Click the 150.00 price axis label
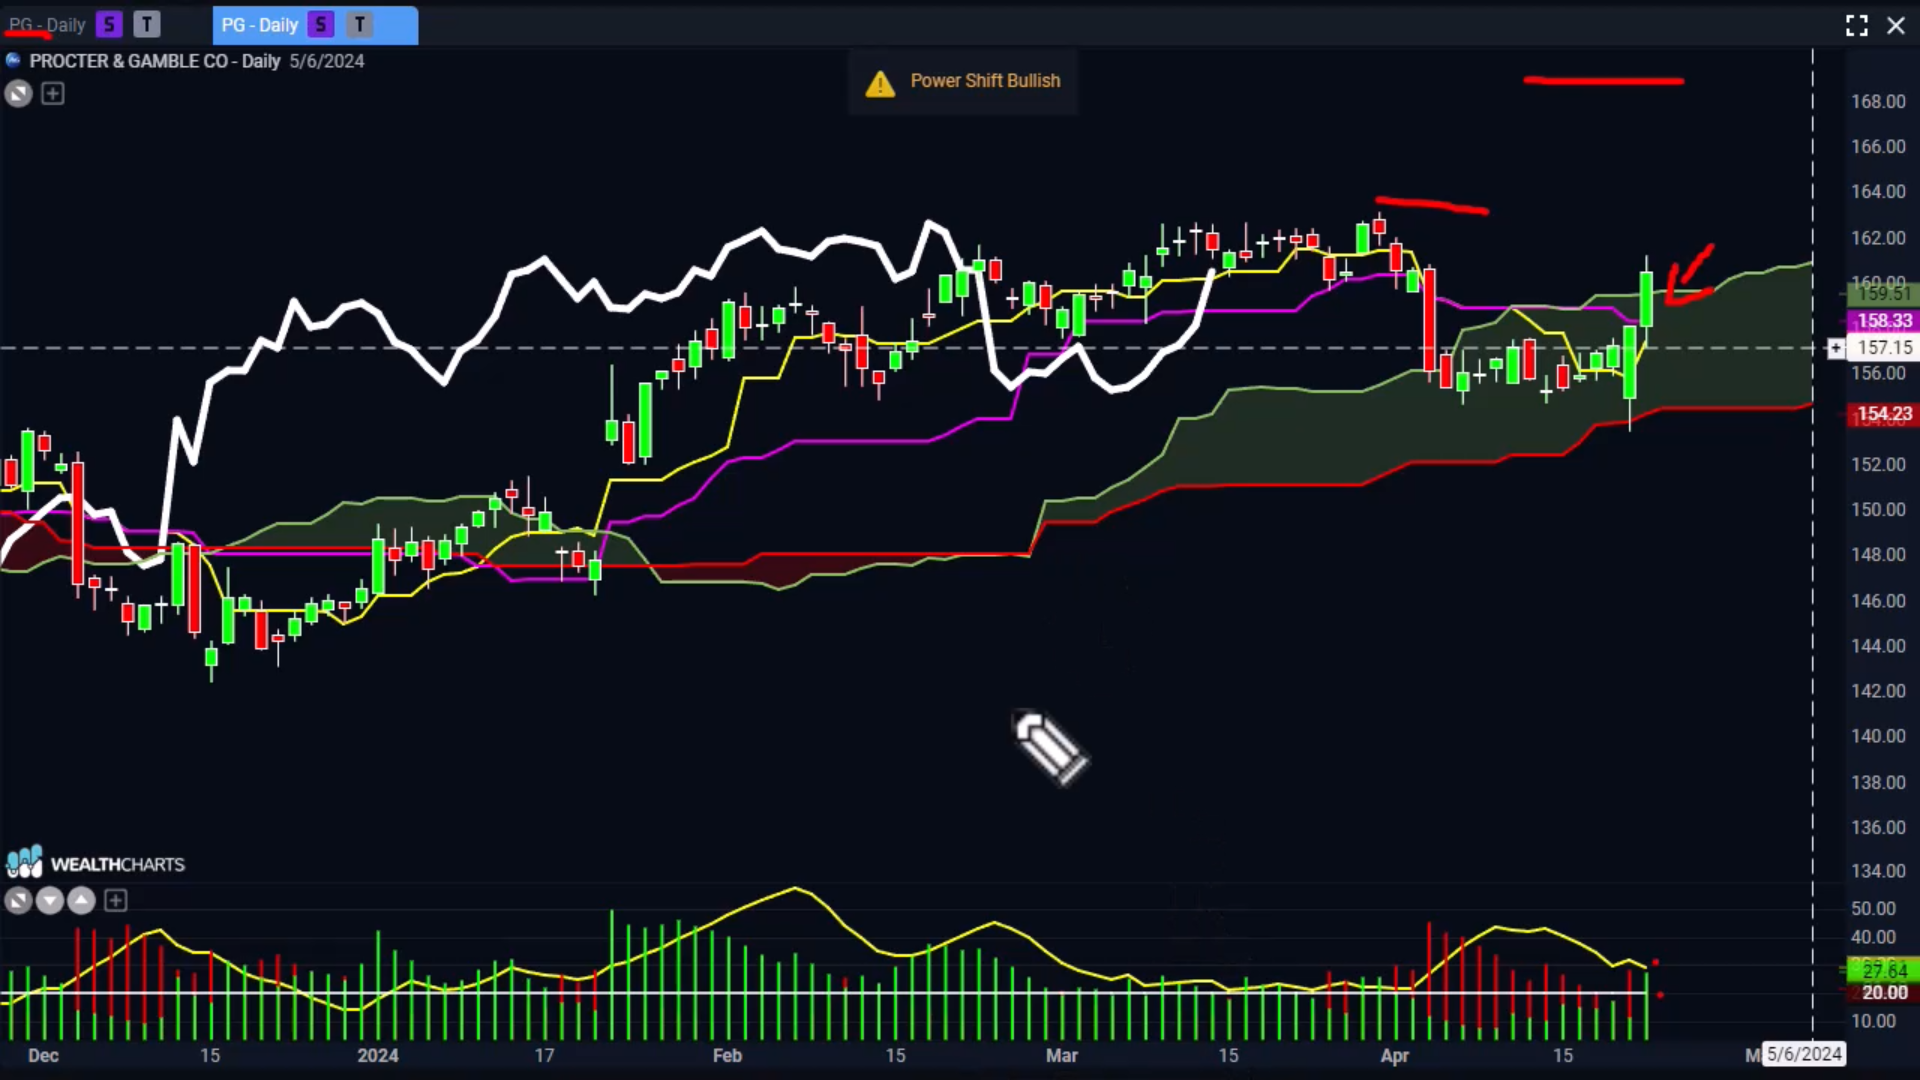The height and width of the screenshot is (1080, 1920). (1878, 510)
